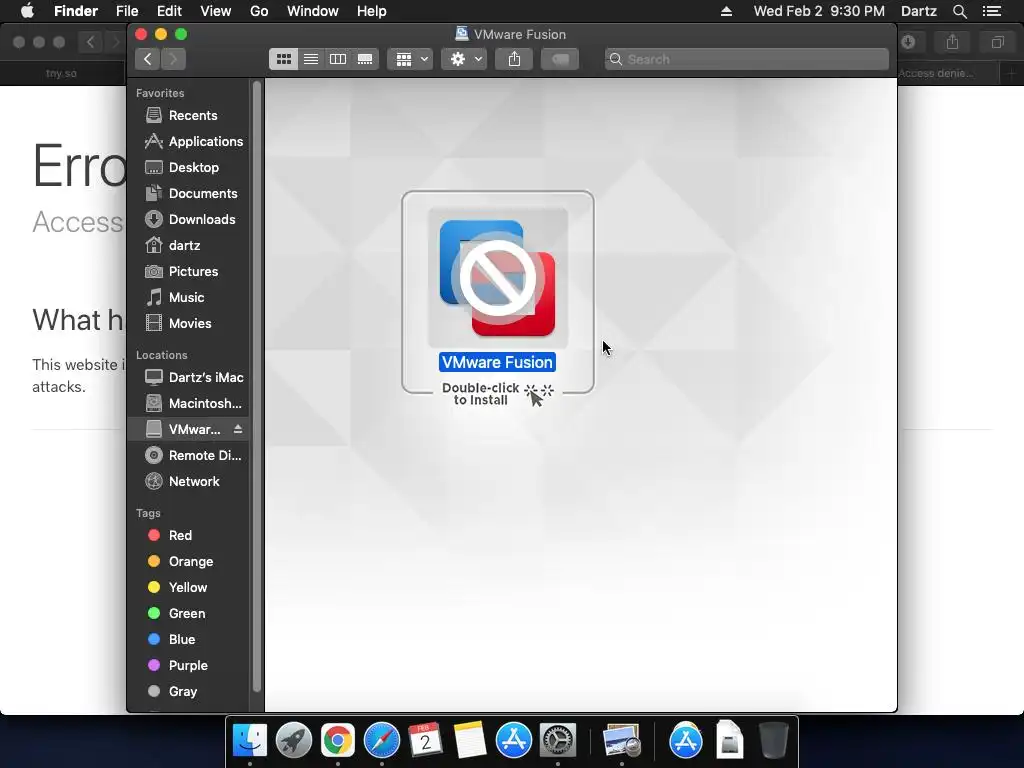1024x768 pixels.
Task: Open Launchpad from the Dock
Action: [x=293, y=740]
